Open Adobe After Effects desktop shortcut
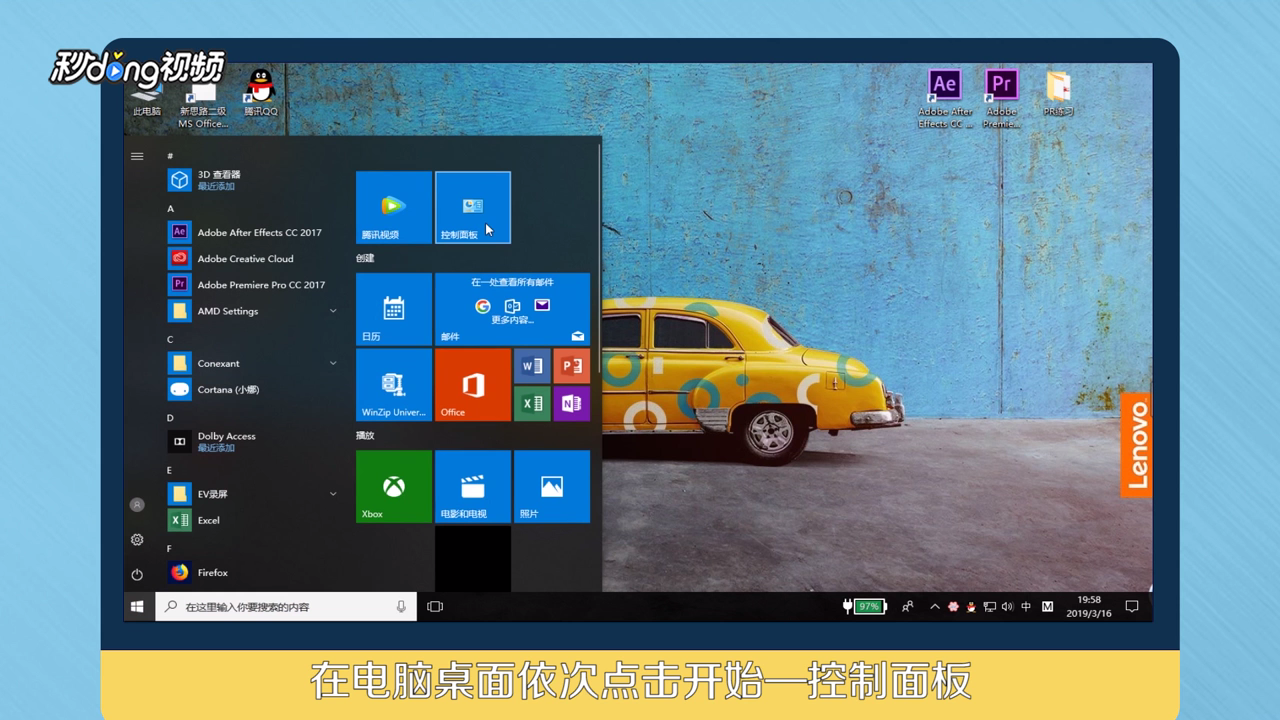 945,99
